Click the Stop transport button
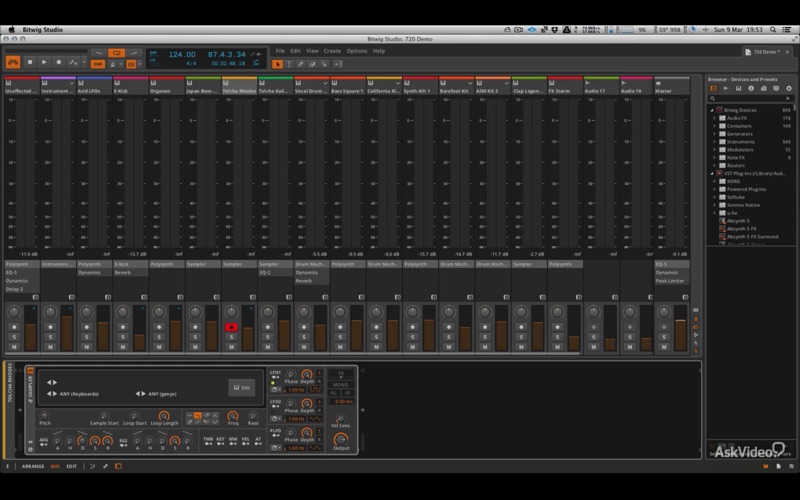The image size is (800, 500). coord(30,62)
